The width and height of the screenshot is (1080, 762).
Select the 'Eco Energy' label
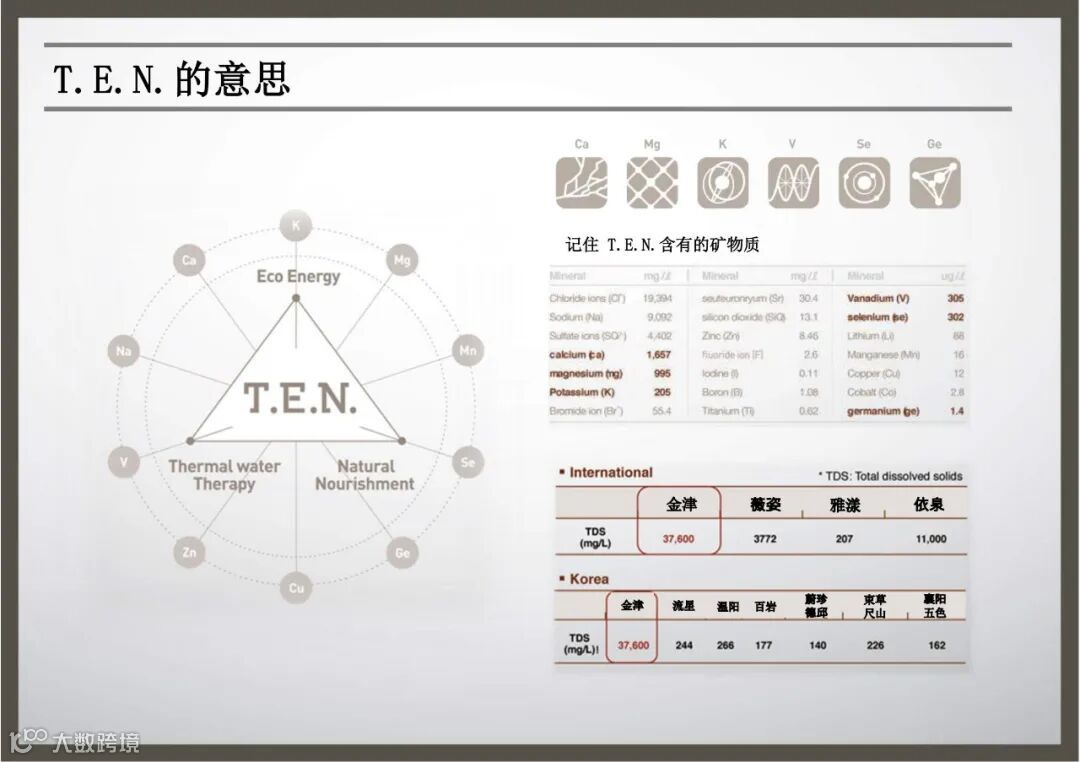coord(298,276)
